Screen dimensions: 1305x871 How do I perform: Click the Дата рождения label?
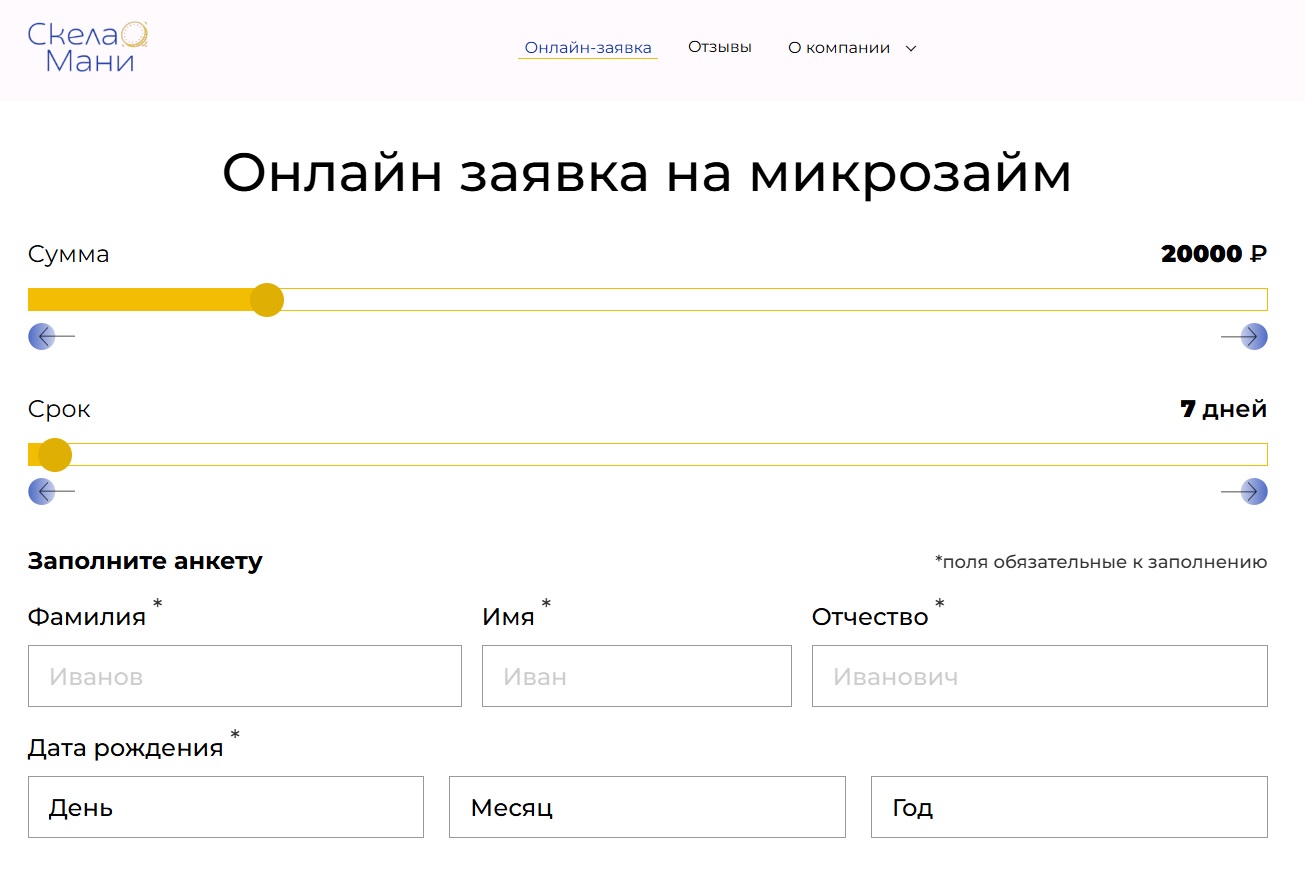coord(126,748)
